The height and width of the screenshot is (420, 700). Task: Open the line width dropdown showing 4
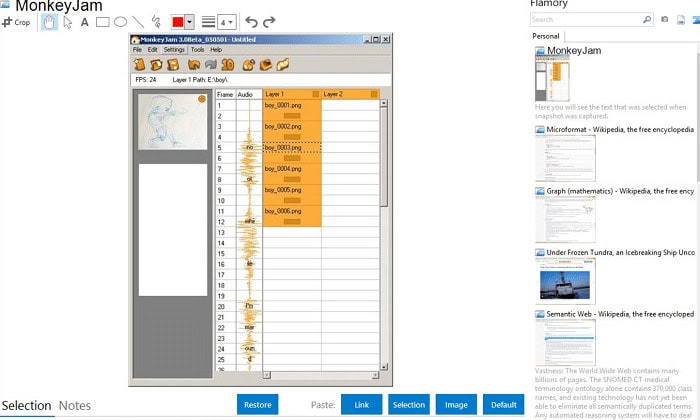tap(226, 22)
